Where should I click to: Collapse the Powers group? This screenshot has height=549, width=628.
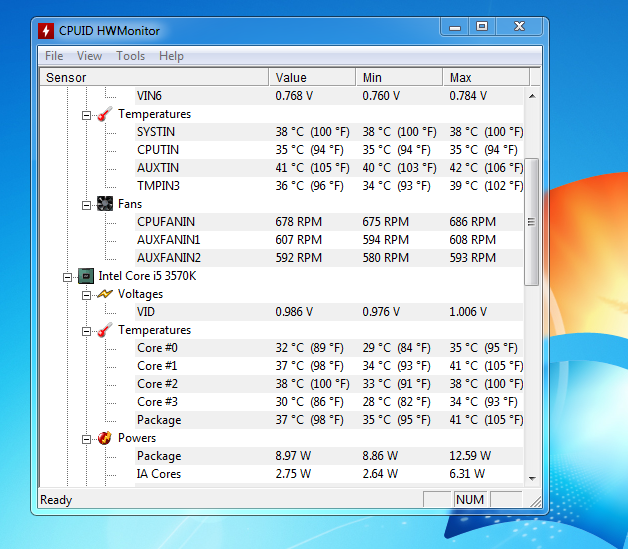point(86,440)
